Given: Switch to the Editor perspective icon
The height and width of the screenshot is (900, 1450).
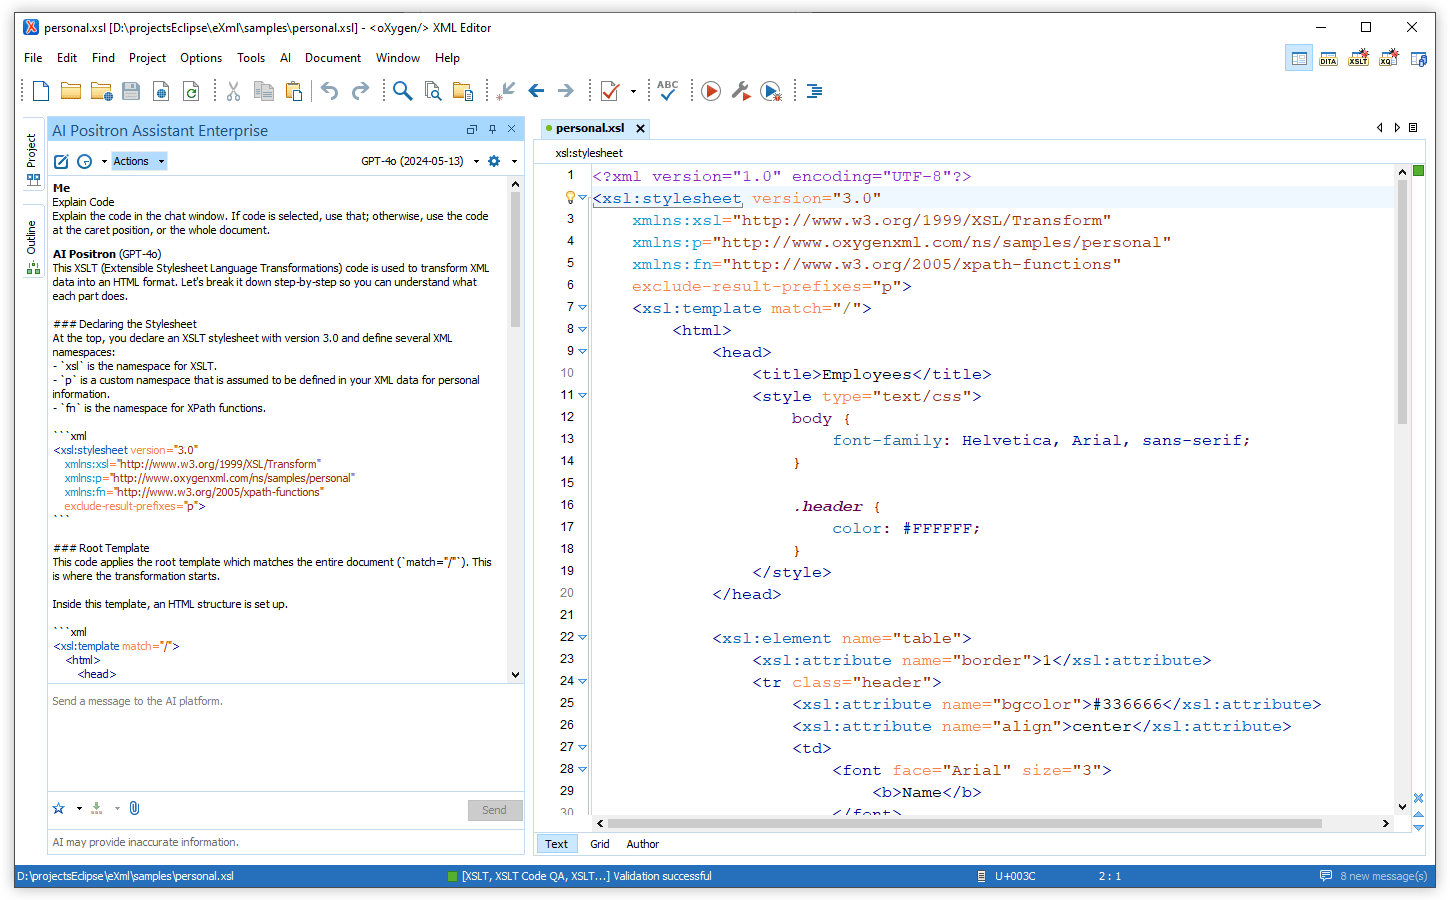Looking at the screenshot, I should pos(1299,59).
